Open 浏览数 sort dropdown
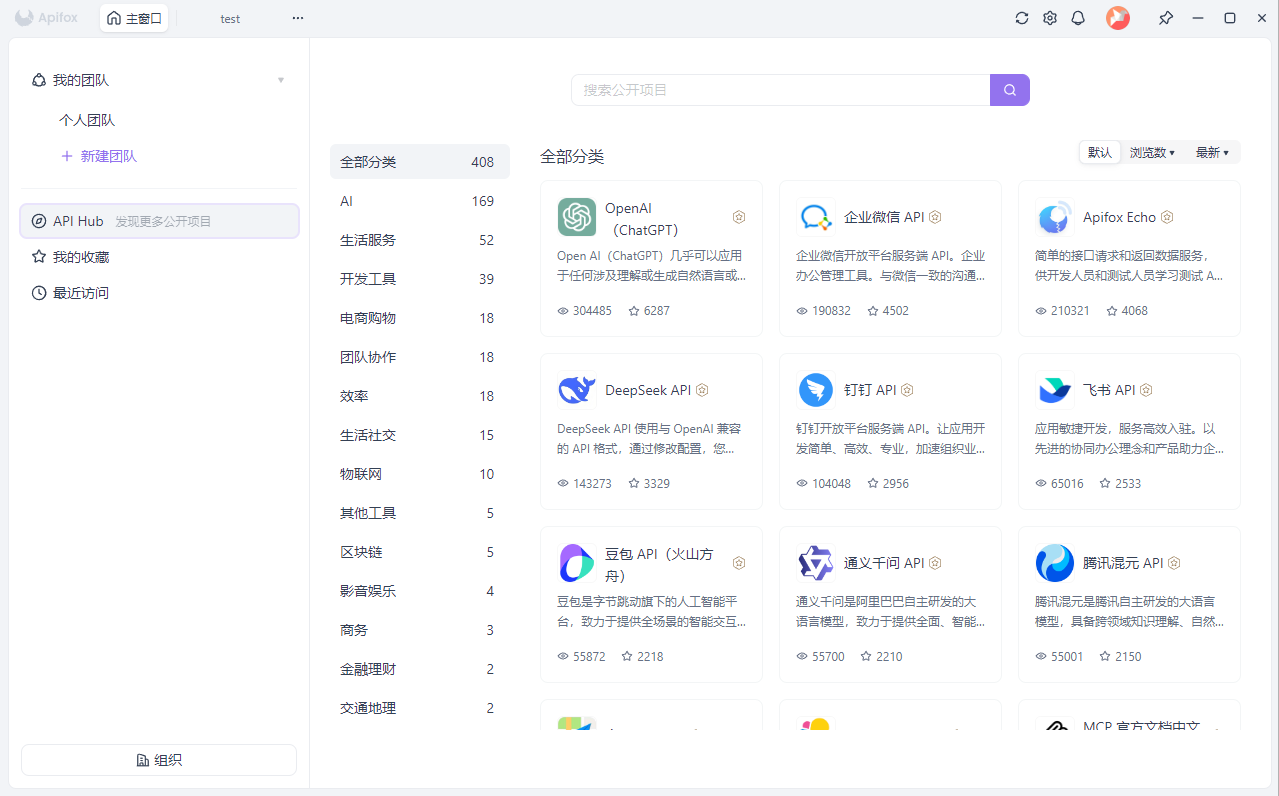The image size is (1279, 796). tap(1153, 153)
